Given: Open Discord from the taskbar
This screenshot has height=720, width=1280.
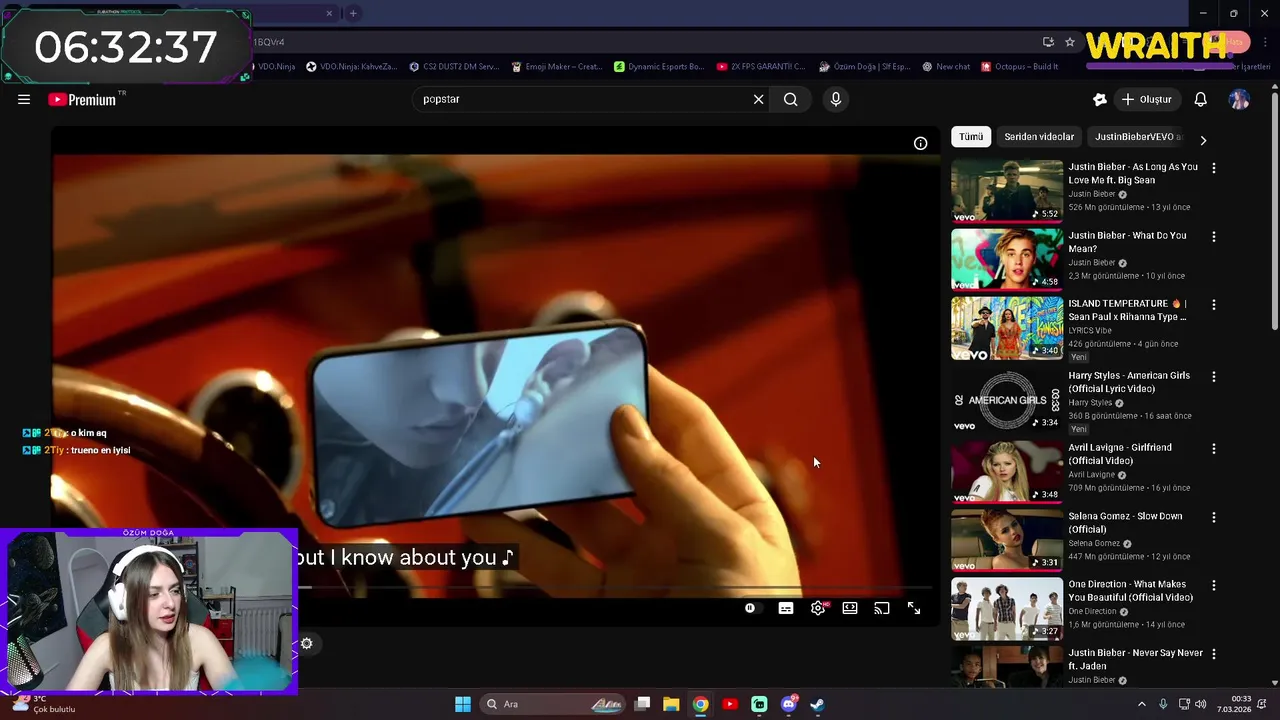Looking at the screenshot, I should (788, 704).
